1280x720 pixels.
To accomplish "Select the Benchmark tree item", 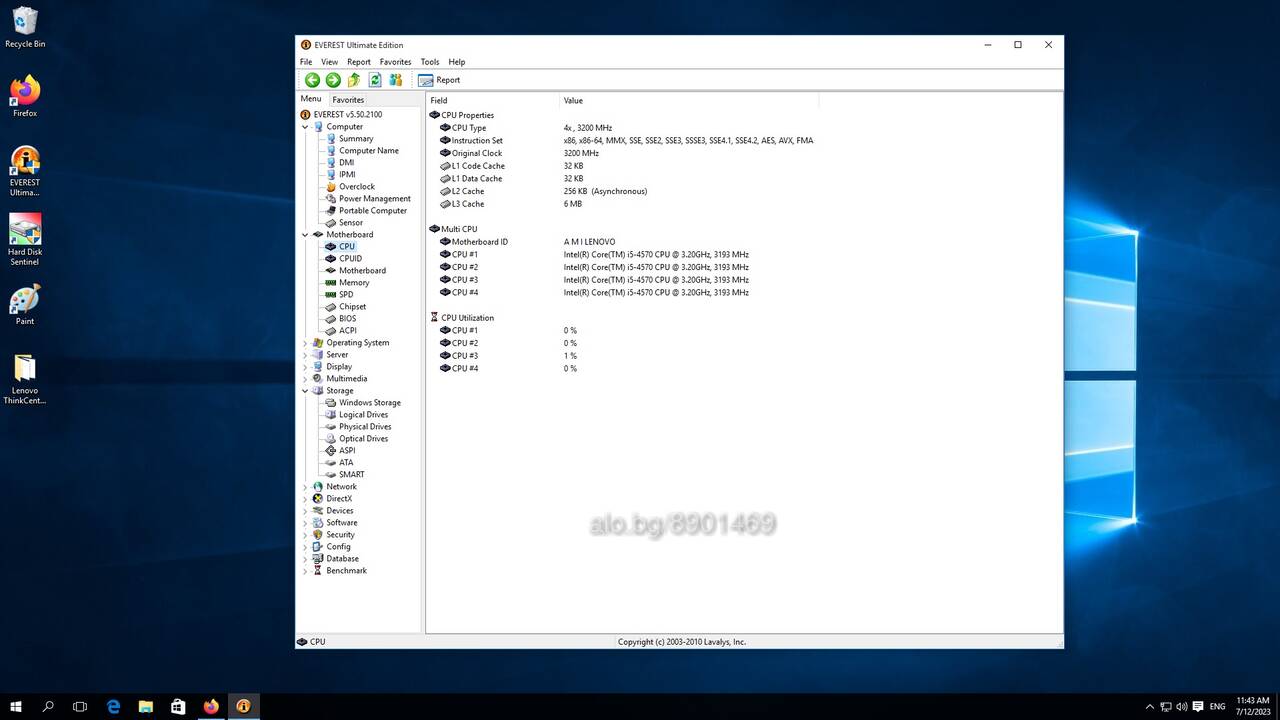I will point(346,571).
